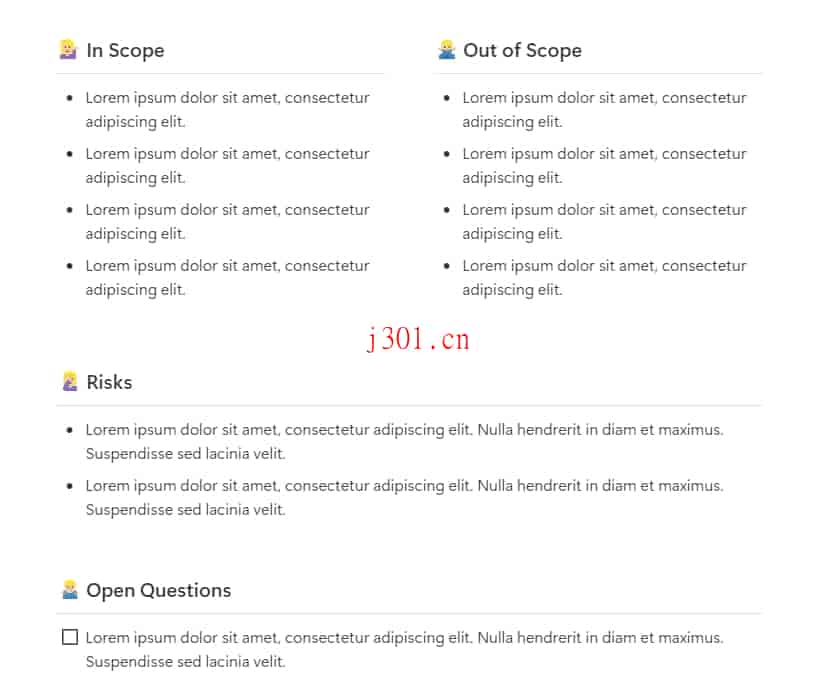
Task: Click the Out of Scope emoji icon
Action: tap(447, 50)
